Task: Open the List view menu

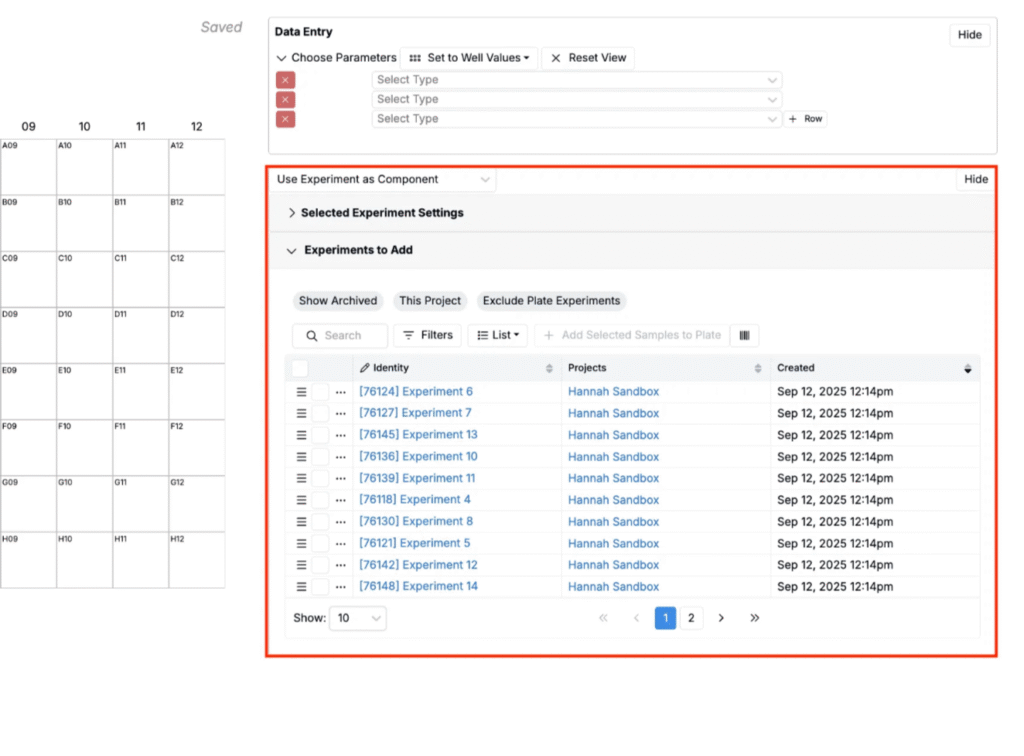Action: point(497,335)
